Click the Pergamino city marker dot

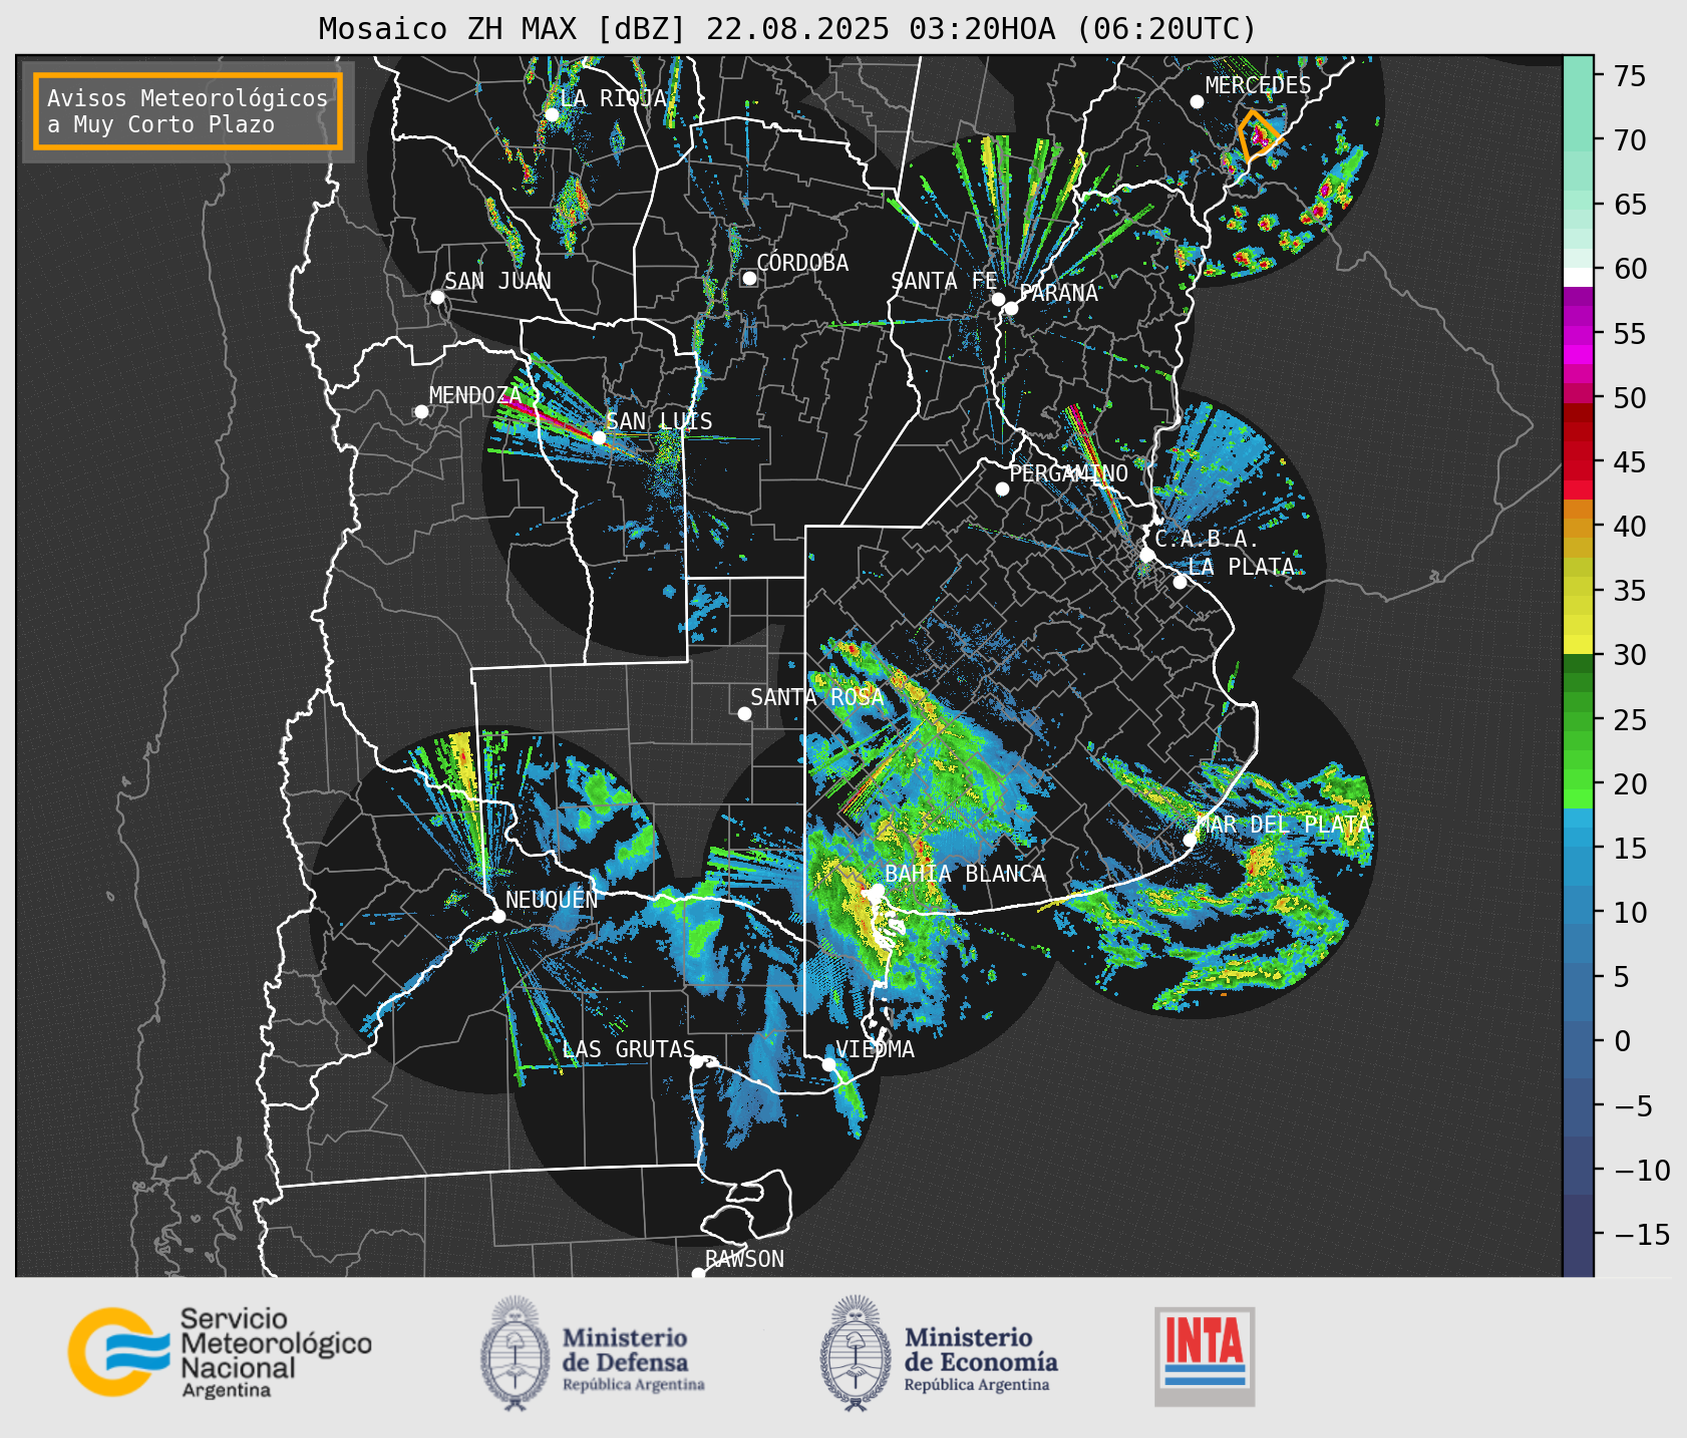click(1002, 489)
